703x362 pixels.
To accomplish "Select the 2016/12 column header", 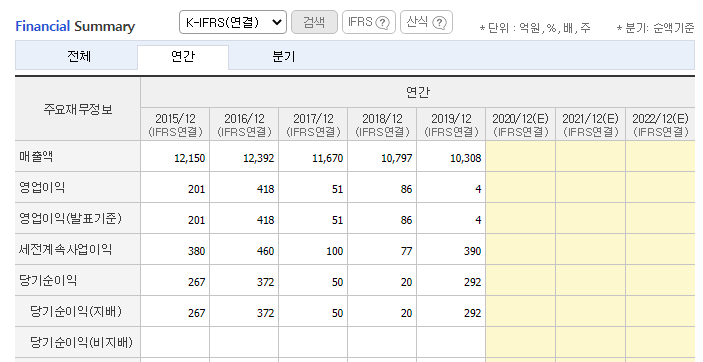I will pos(244,124).
